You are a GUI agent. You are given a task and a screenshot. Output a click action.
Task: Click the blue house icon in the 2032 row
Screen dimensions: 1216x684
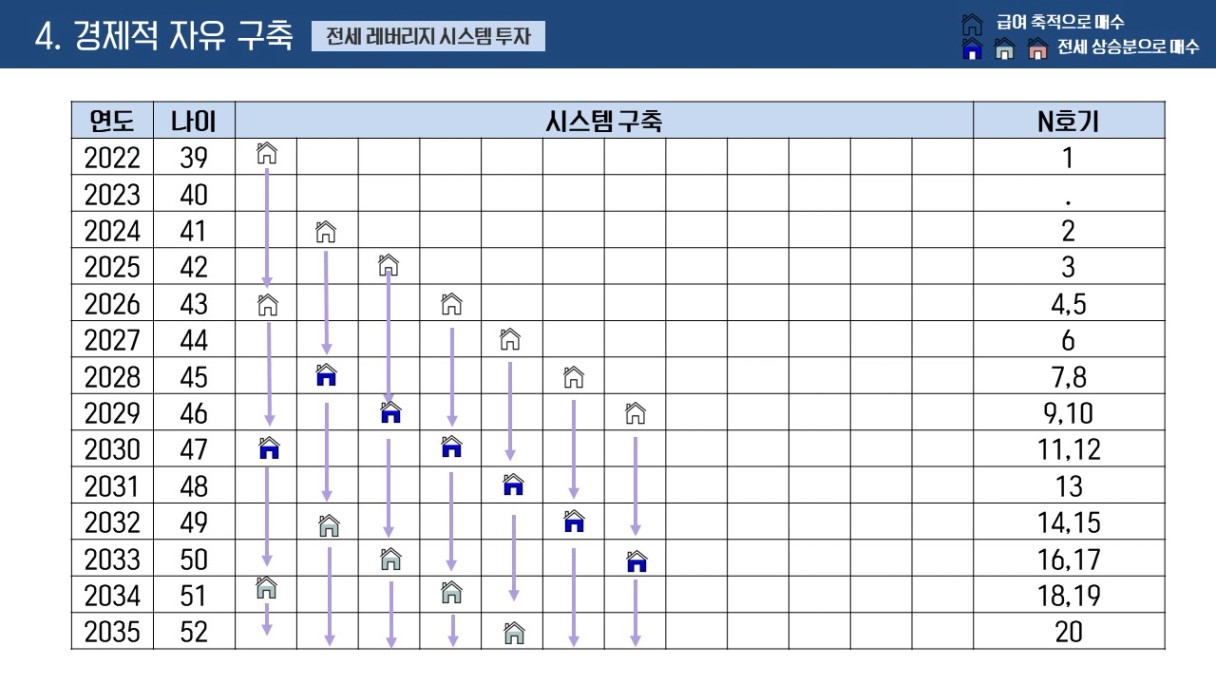click(574, 521)
